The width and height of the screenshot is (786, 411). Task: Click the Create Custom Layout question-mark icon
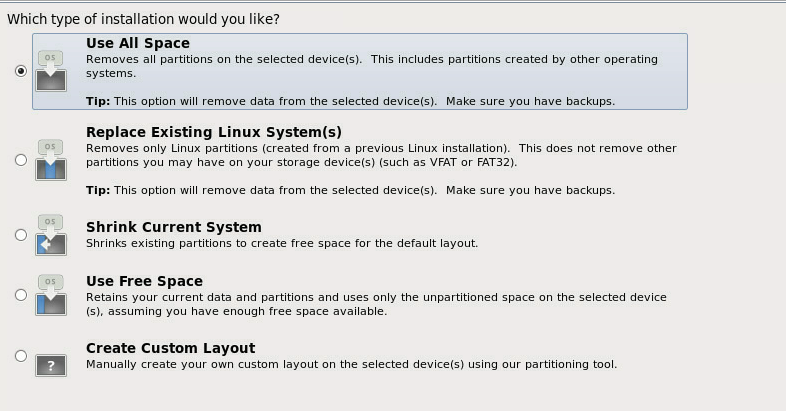pos(51,365)
